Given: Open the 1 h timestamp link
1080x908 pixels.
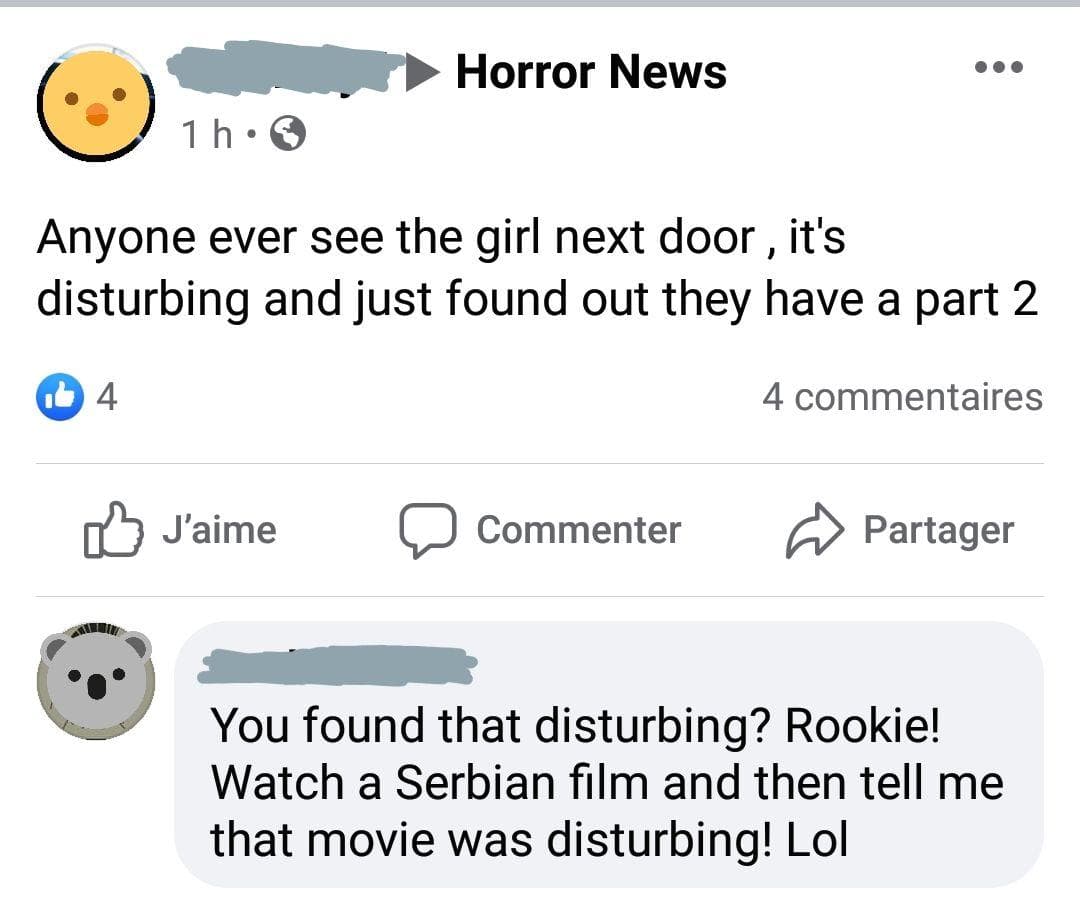Looking at the screenshot, I should click(206, 134).
